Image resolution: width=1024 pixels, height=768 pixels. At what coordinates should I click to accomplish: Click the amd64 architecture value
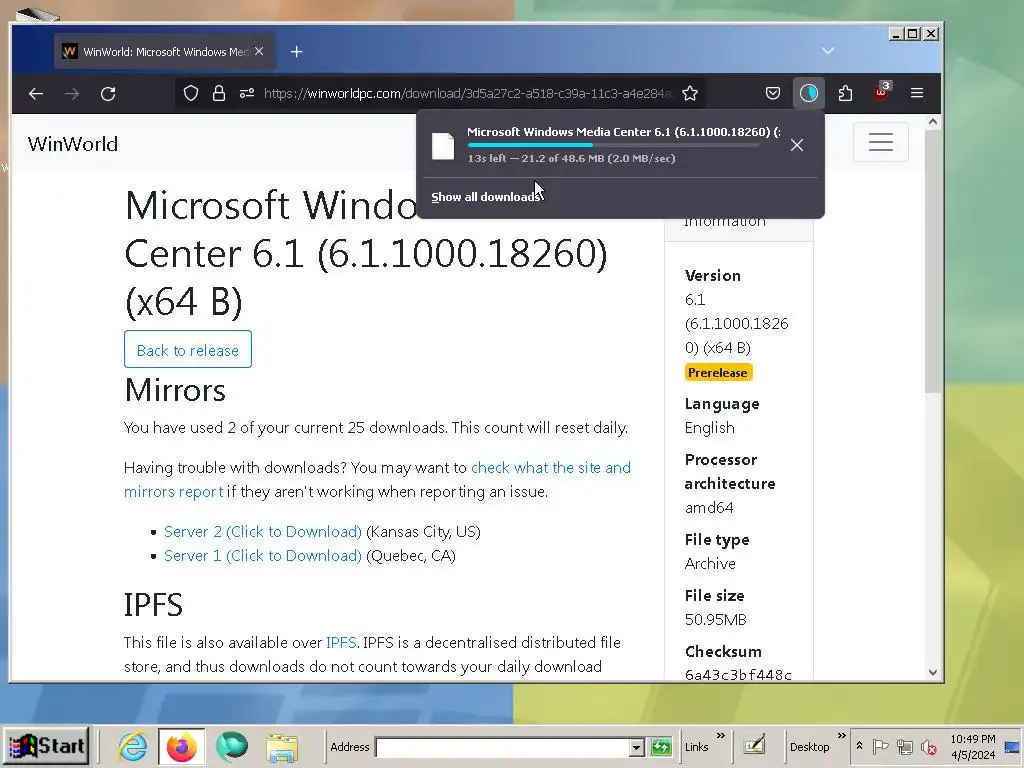coord(709,507)
